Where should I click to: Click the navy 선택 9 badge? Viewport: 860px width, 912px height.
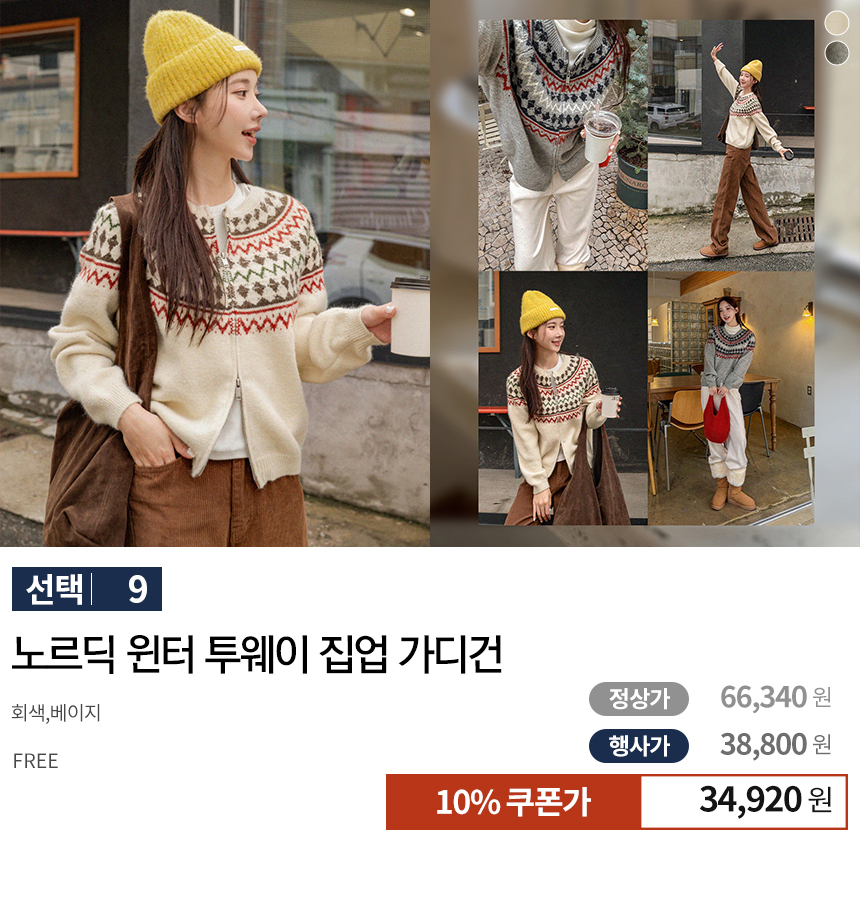pyautogui.click(x=87, y=589)
